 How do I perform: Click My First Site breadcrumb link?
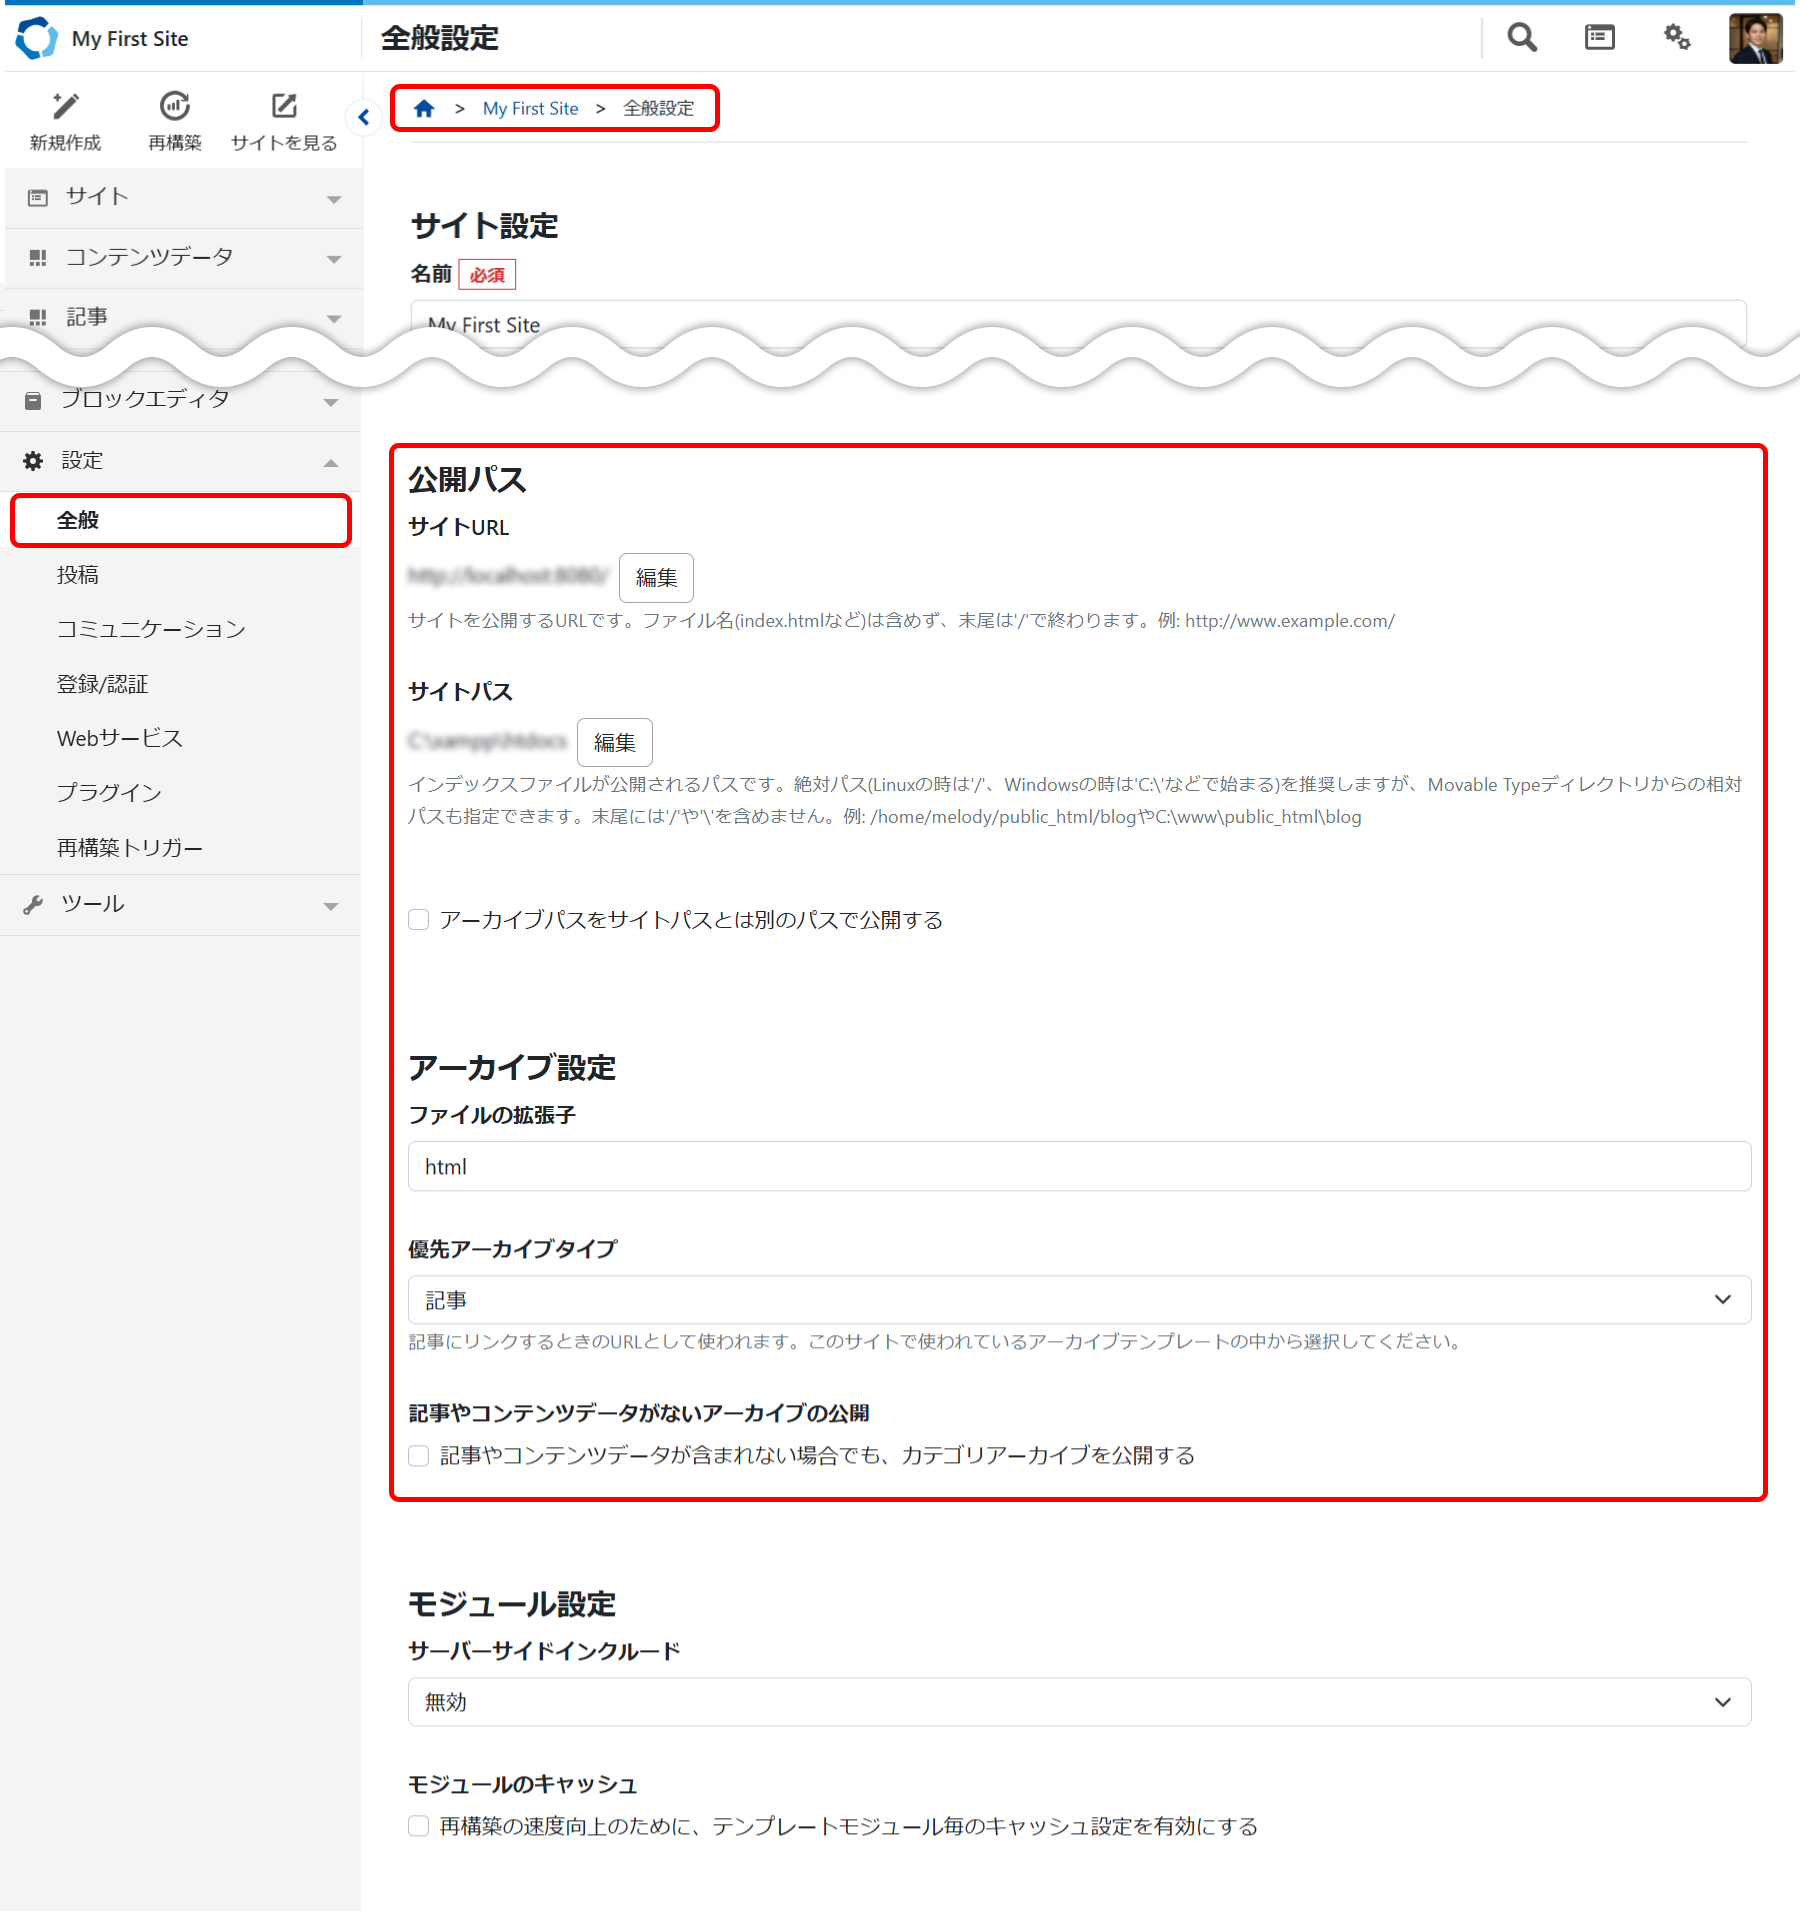coord(530,108)
